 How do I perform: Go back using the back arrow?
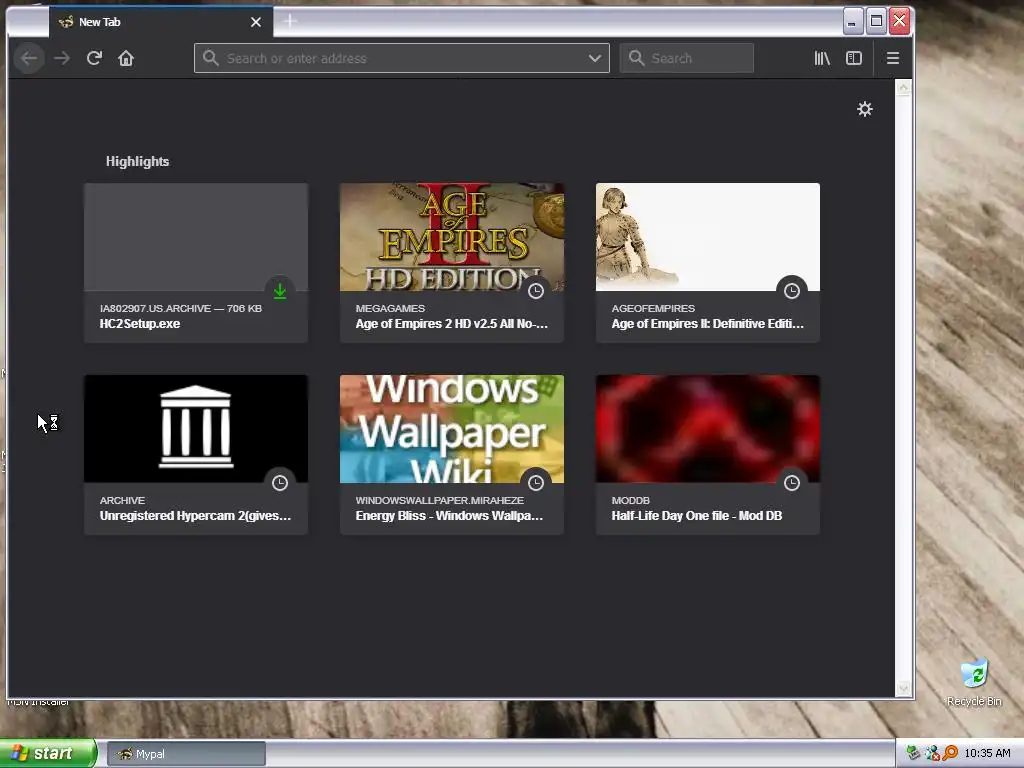29,59
